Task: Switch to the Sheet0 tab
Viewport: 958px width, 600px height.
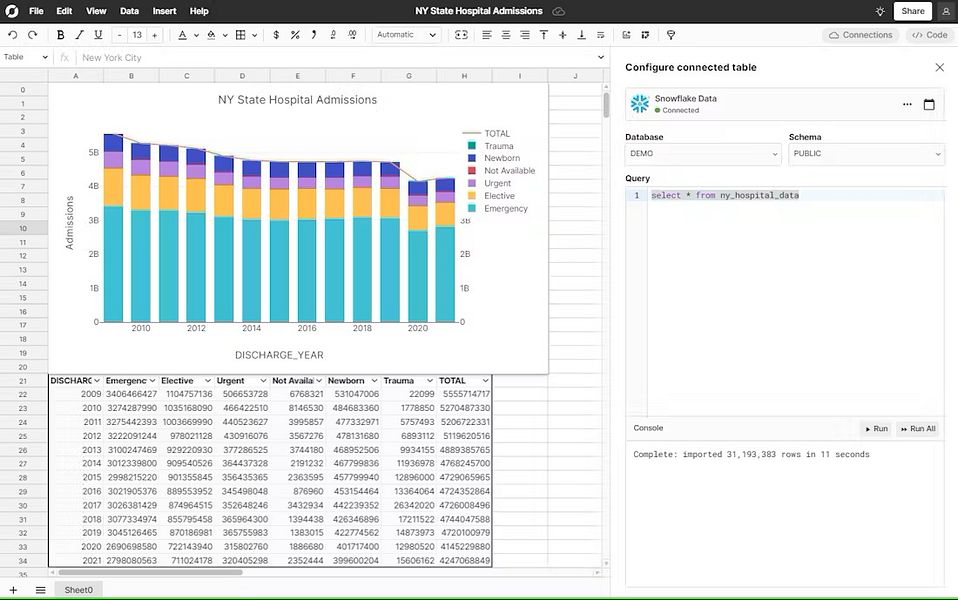Action: pyautogui.click(x=78, y=589)
